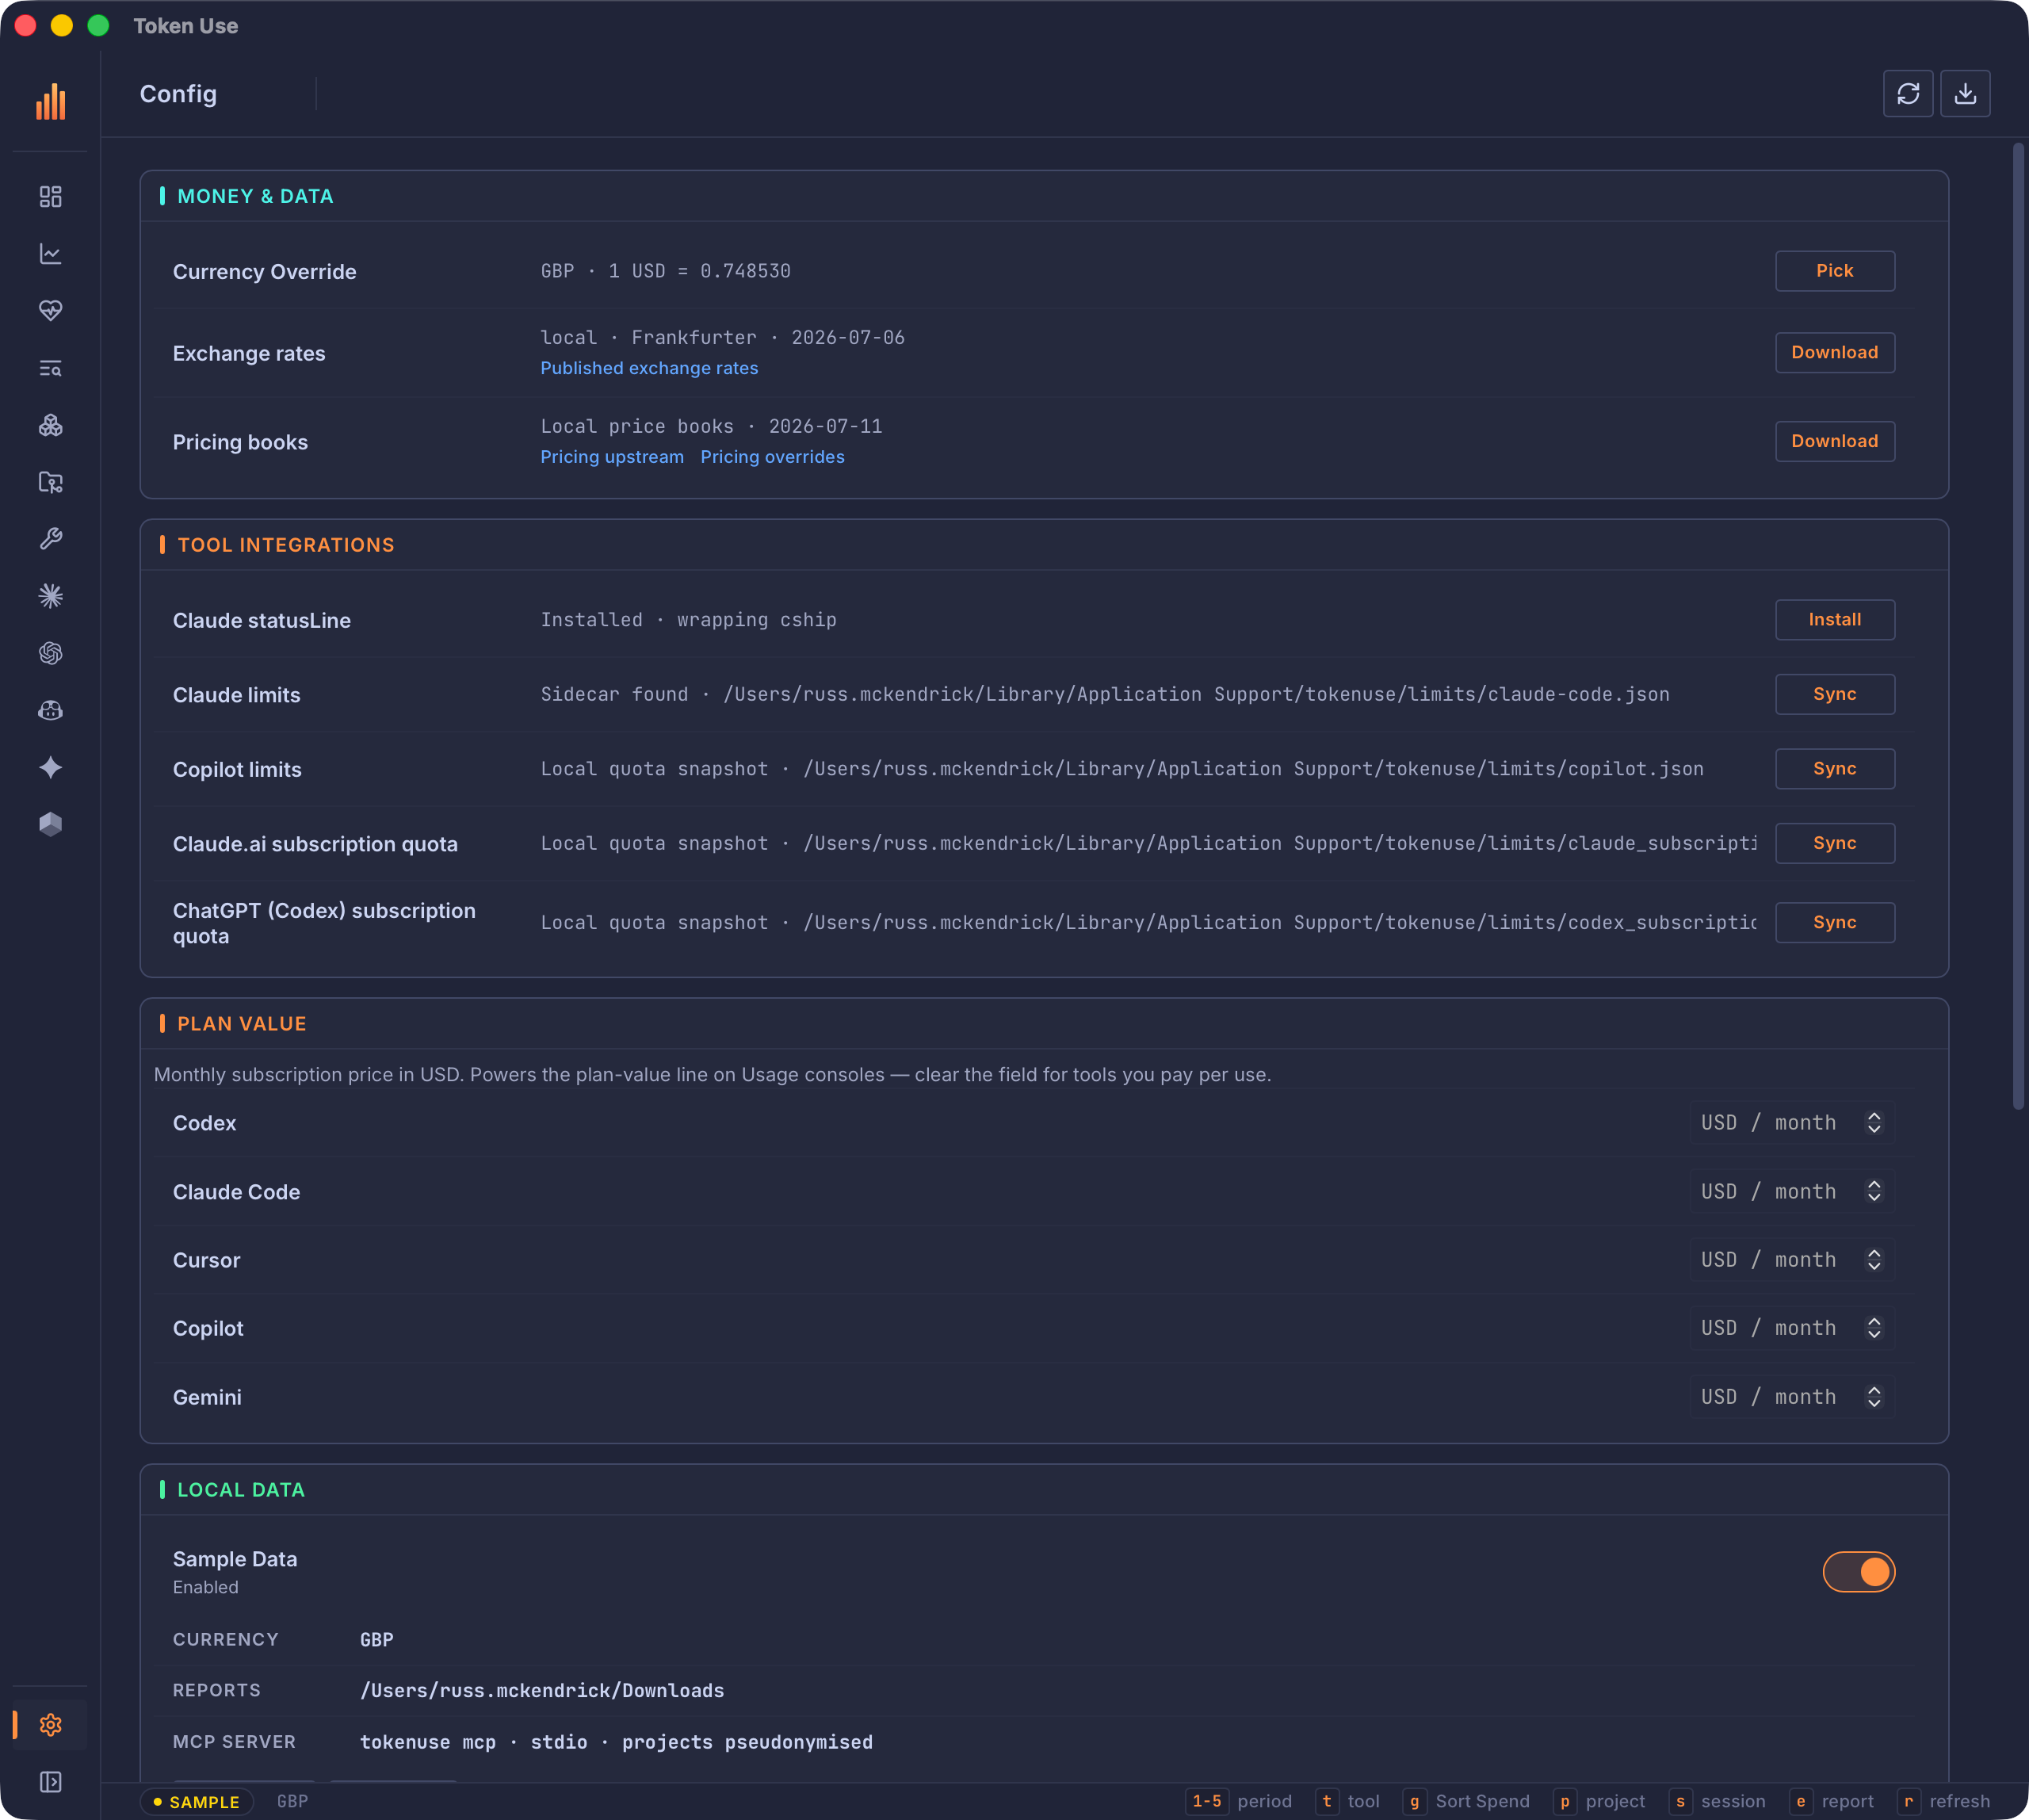2029x1820 pixels.
Task: Open the list search view in sidebar
Action: [x=50, y=368]
